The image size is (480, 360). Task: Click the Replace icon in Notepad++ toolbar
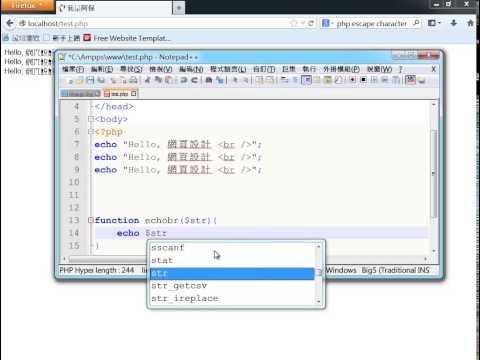220,80
